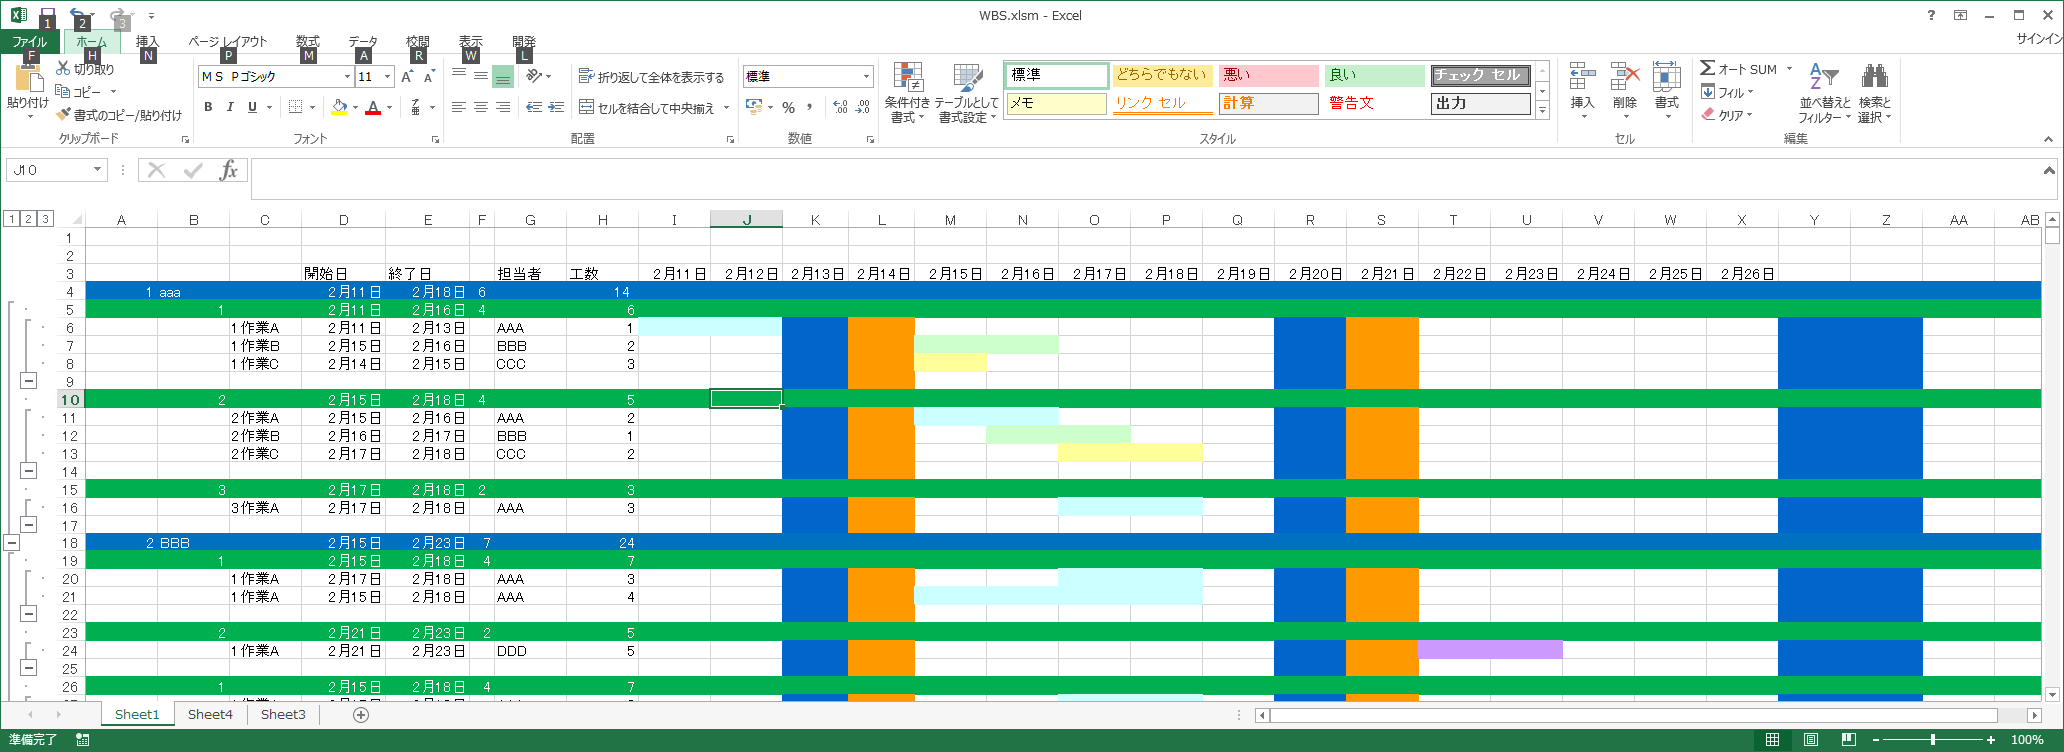This screenshot has height=752, width=2064.
Task: Apply the 良い (Good) cell style
Action: [1374, 75]
